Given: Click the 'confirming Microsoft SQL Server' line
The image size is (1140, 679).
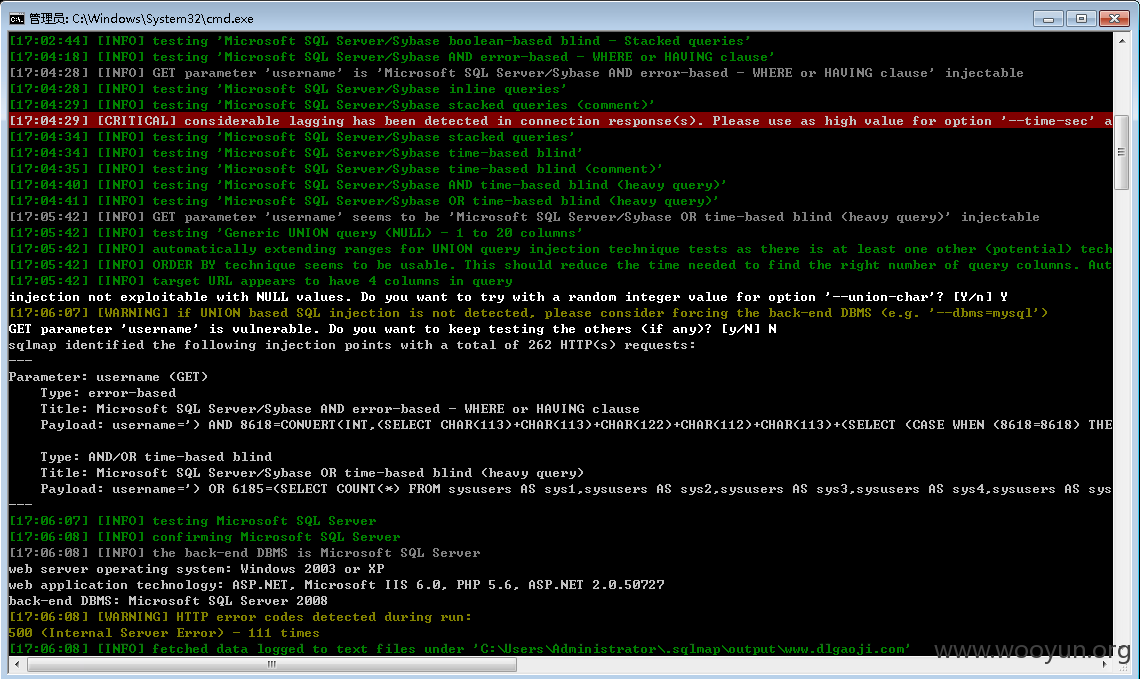Looking at the screenshot, I should (204, 537).
